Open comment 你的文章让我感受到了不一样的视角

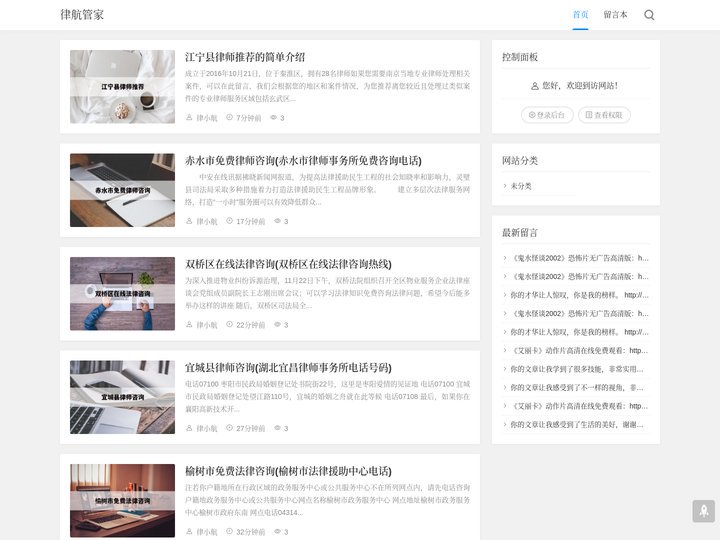tap(577, 388)
